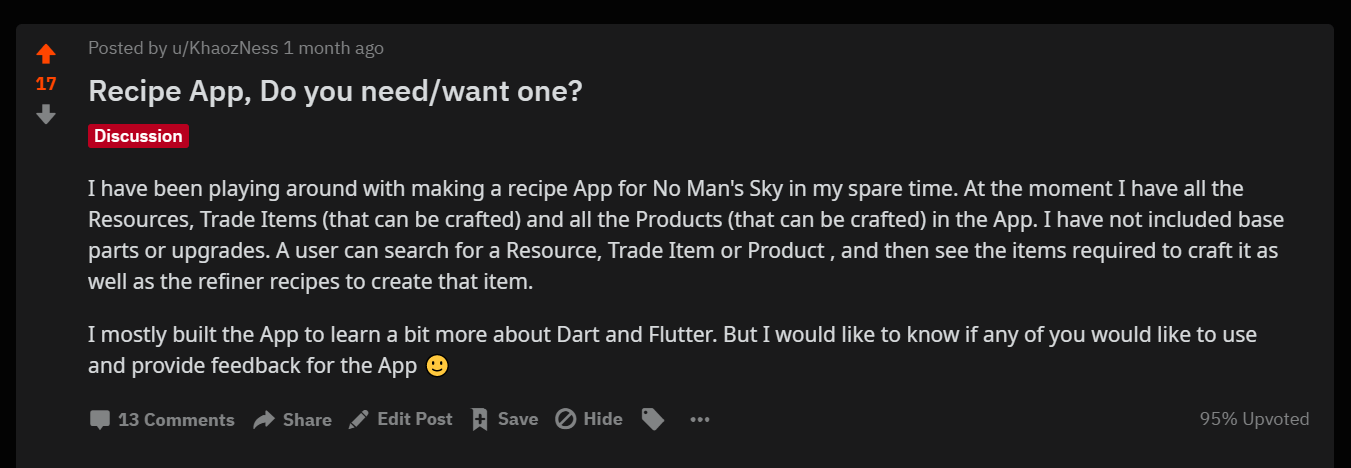Click the speech bubble comments icon
The image size is (1351, 468).
tap(99, 420)
